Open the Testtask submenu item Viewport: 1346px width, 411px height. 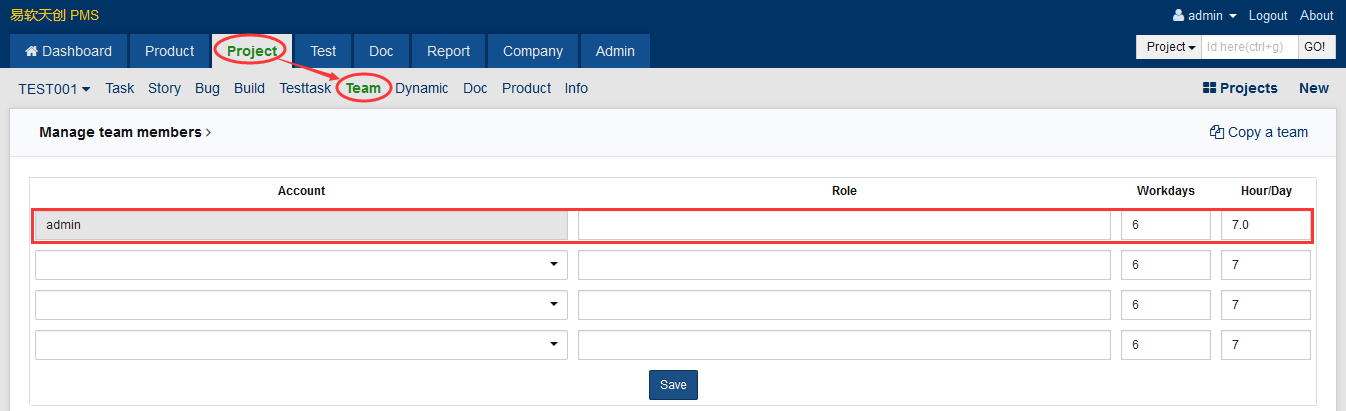click(305, 88)
